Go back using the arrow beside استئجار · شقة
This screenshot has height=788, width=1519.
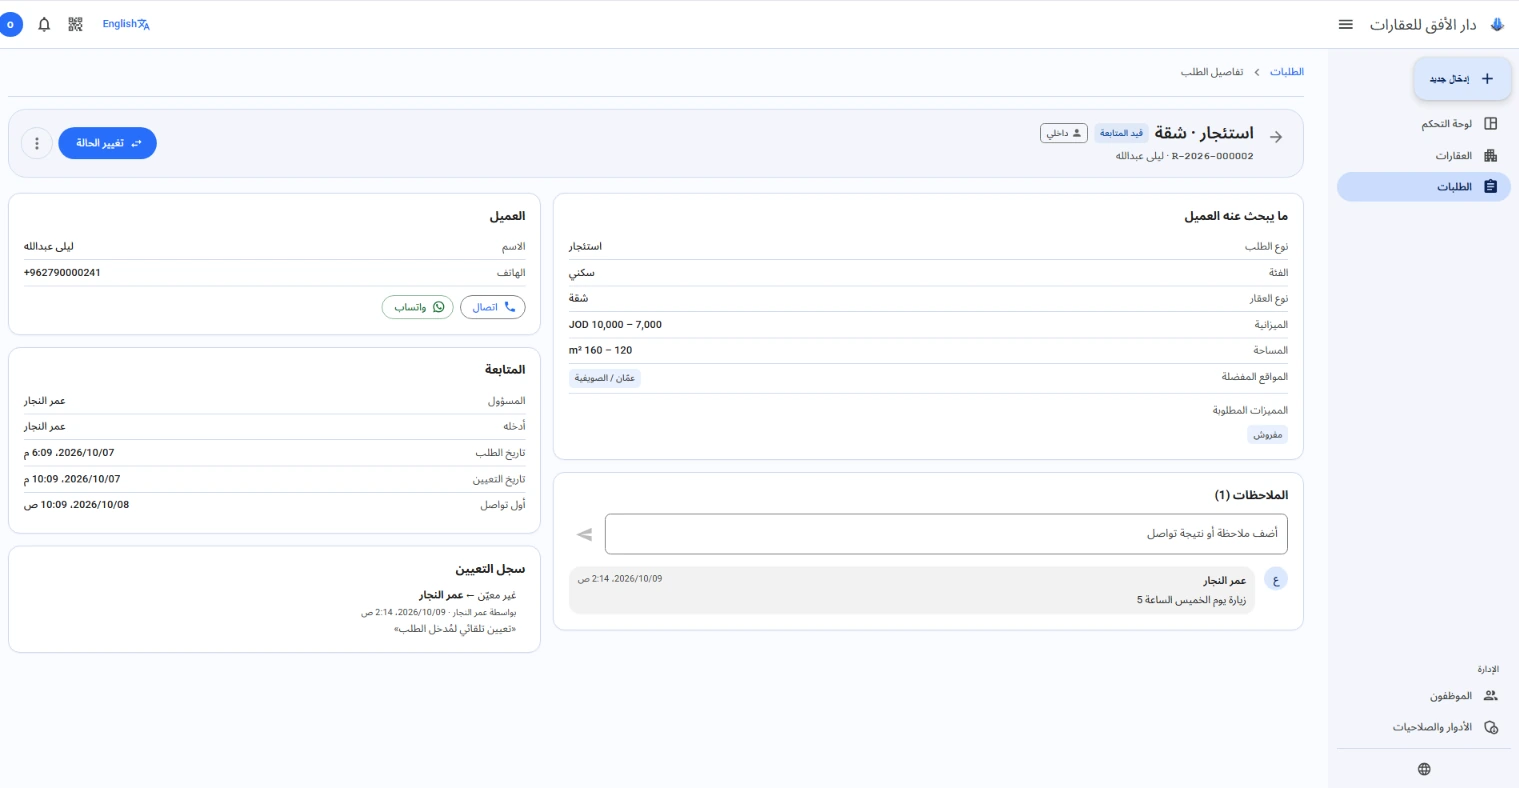pos(1276,137)
